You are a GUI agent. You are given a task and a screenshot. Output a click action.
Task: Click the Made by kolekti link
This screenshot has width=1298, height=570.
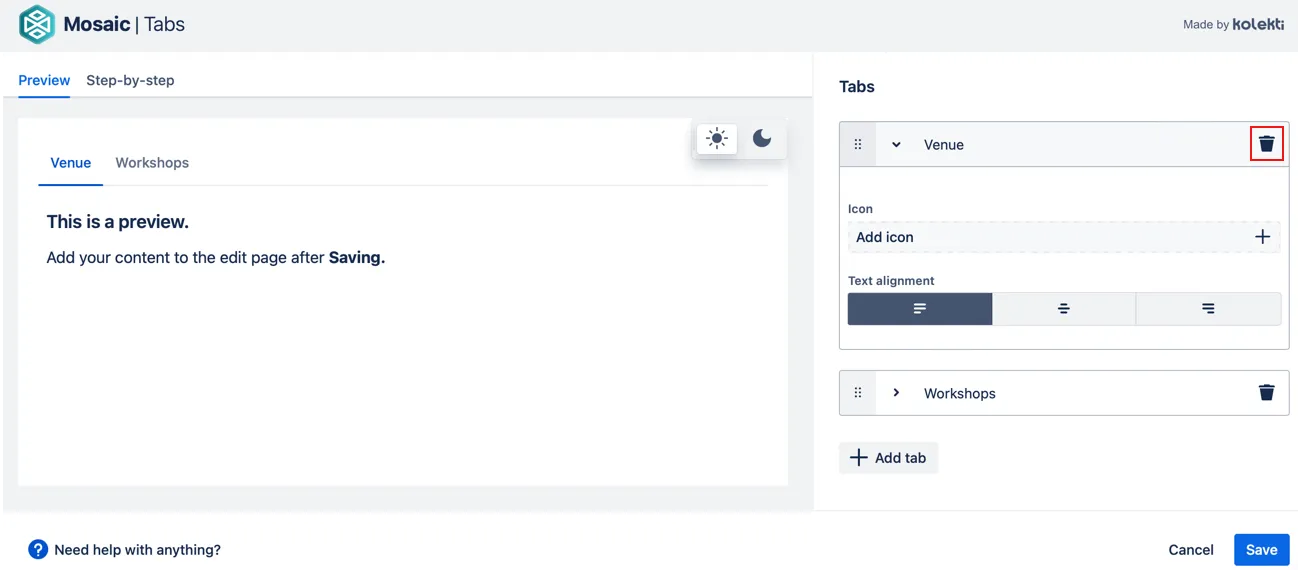click(x=1232, y=24)
